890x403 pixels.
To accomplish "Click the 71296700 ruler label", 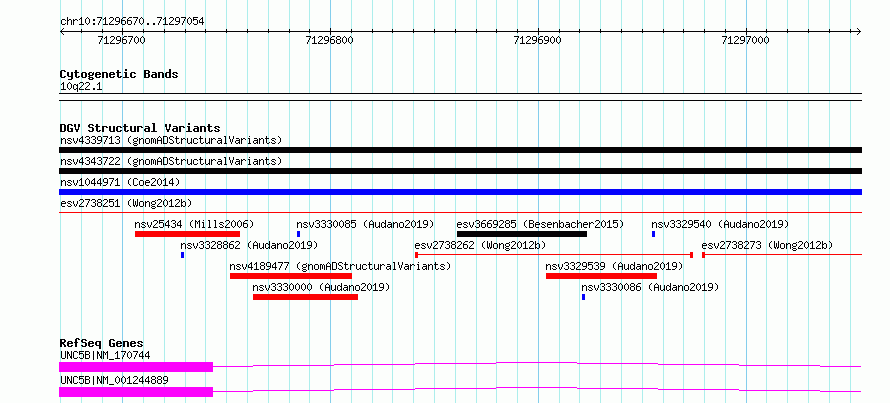I will (x=121, y=40).
